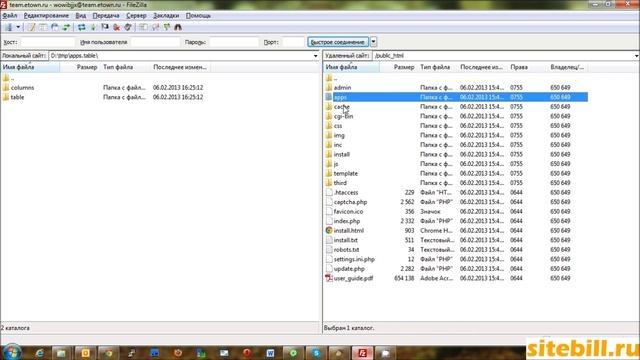Select the remote img folder
Viewport: 640px width, 360px height.
coord(339,135)
